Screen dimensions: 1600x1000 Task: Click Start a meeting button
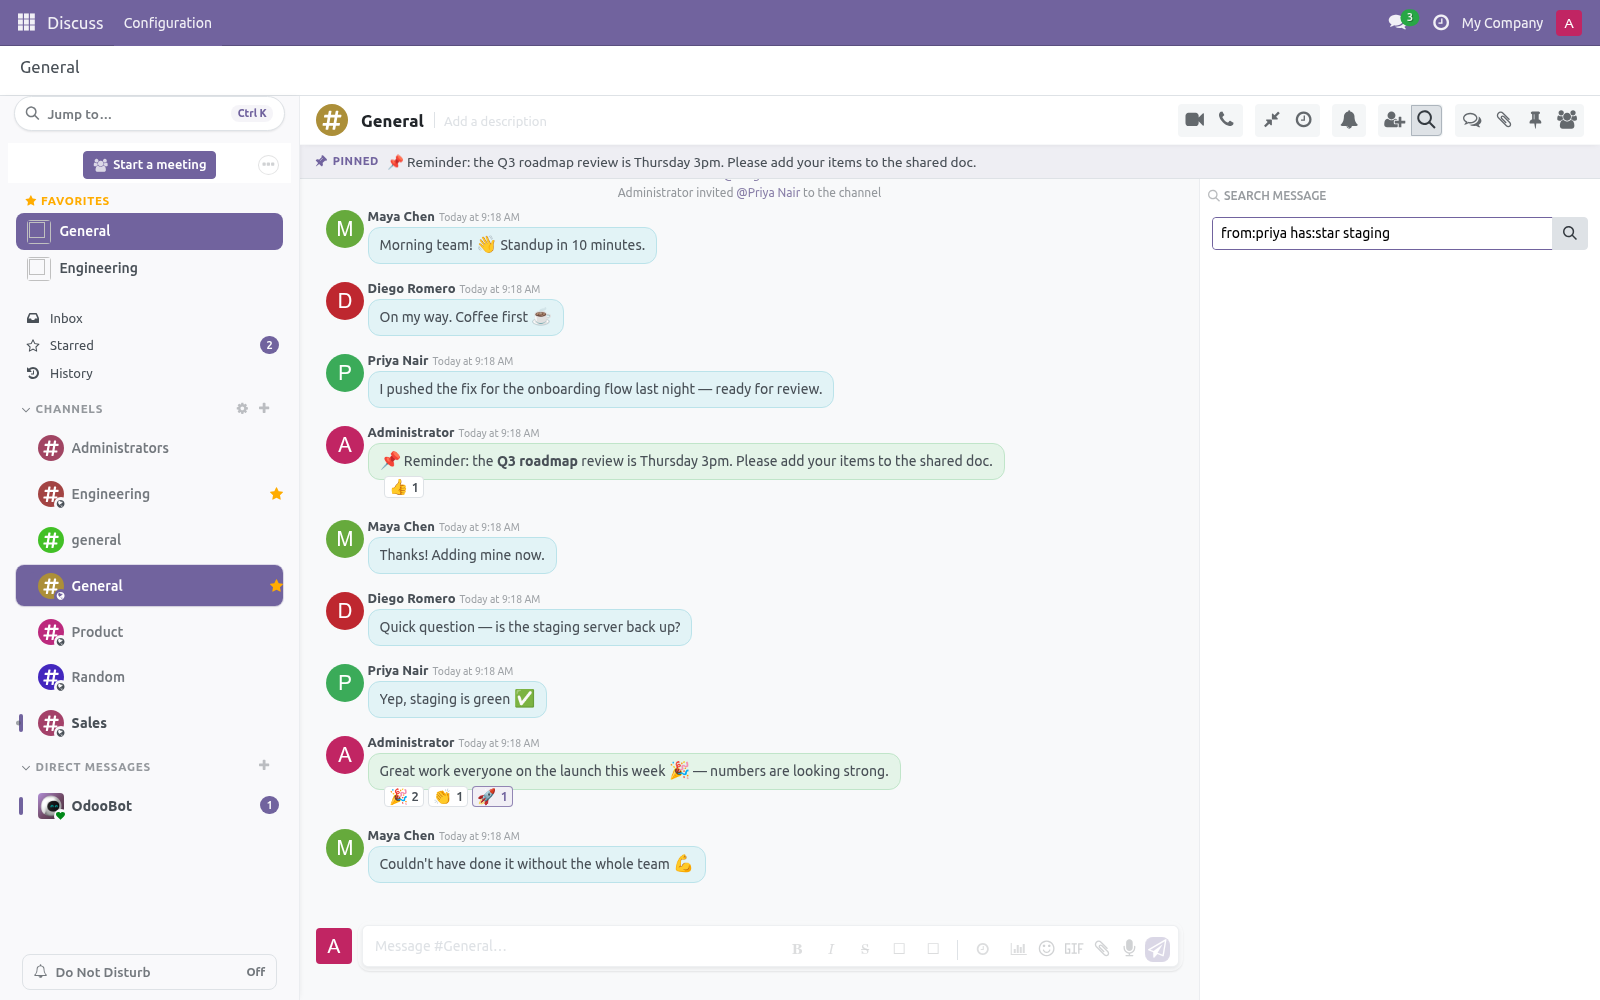(x=150, y=165)
